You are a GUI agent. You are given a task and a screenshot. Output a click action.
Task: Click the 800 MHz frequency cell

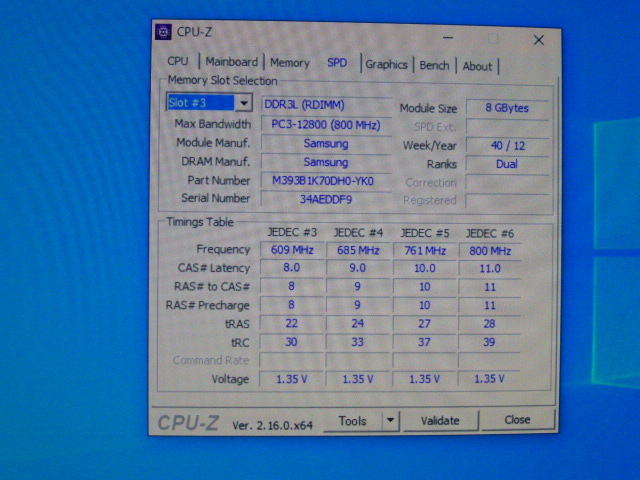[x=490, y=251]
